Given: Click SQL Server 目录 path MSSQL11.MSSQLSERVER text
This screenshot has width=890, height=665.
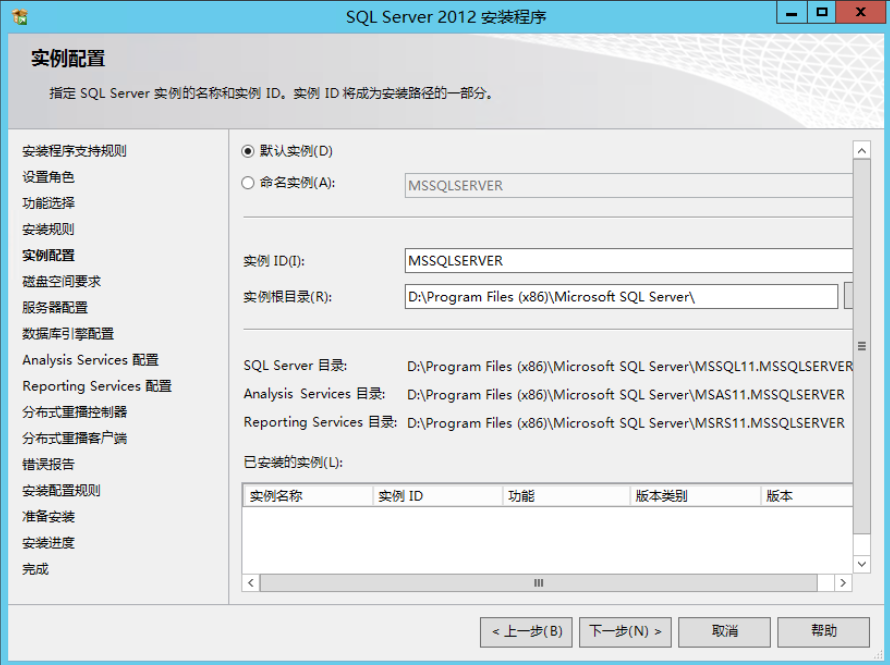Looking at the screenshot, I should click(x=630, y=367).
